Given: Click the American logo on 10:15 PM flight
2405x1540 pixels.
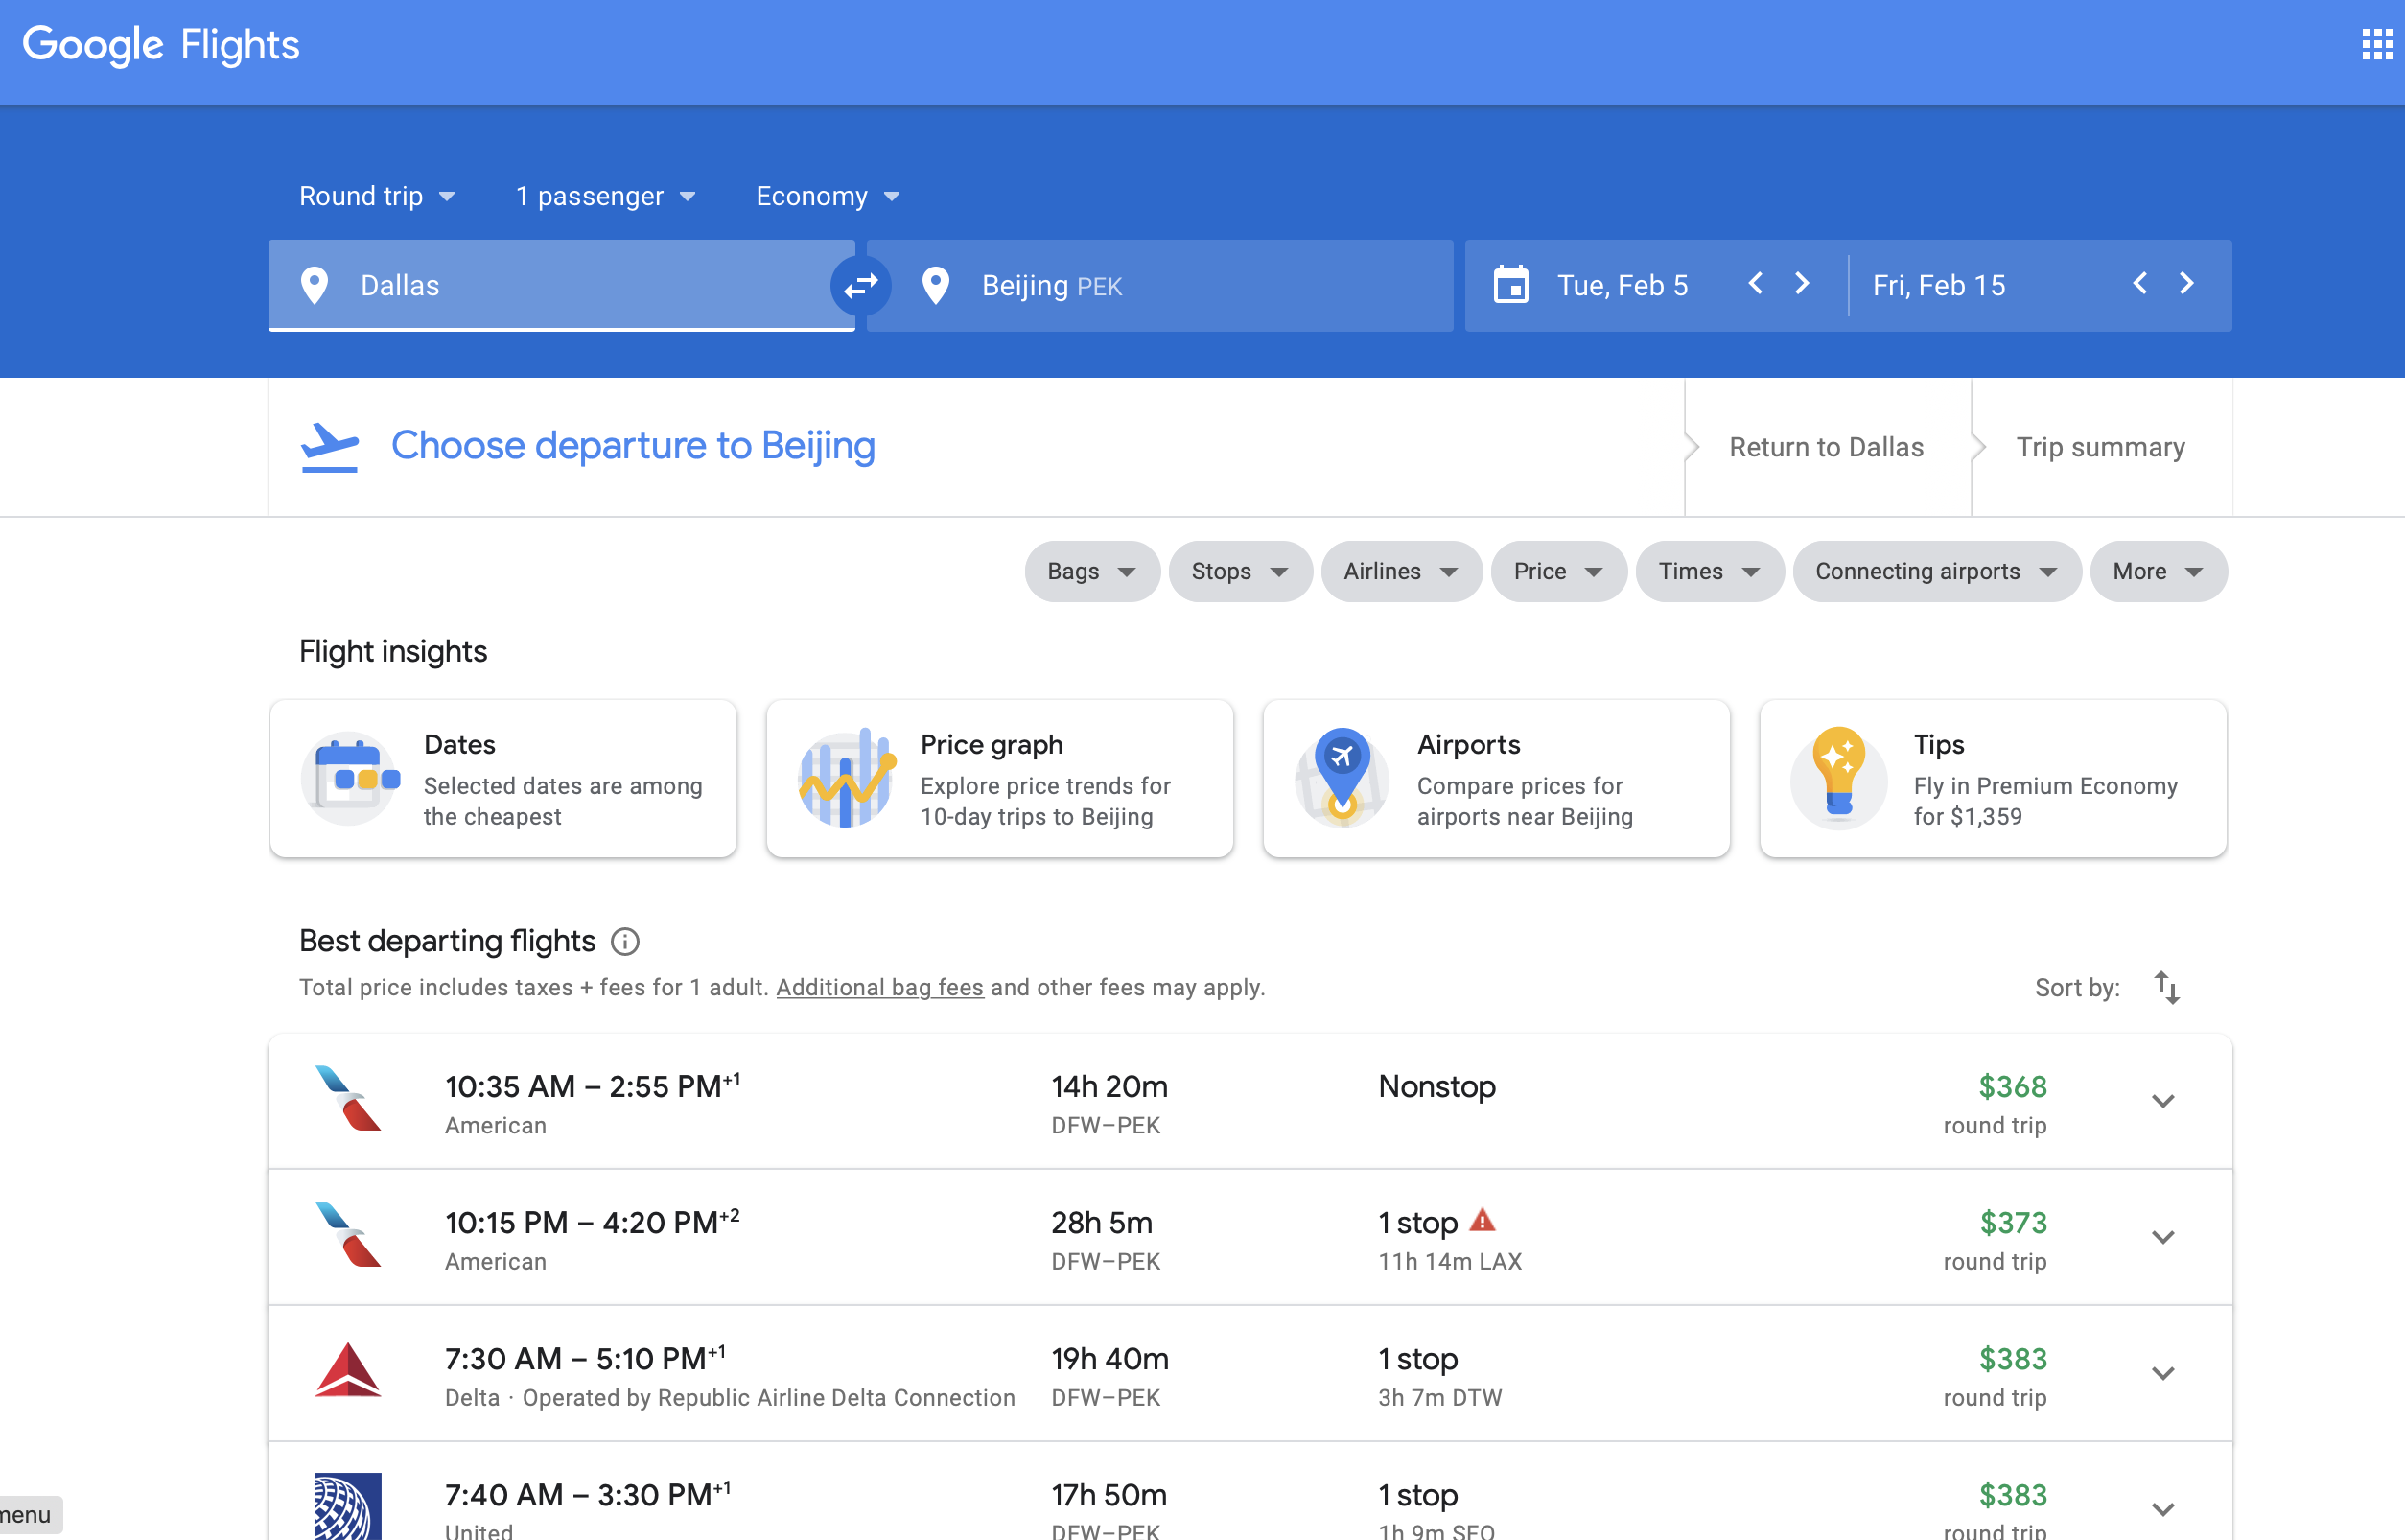Looking at the screenshot, I should click(x=348, y=1235).
